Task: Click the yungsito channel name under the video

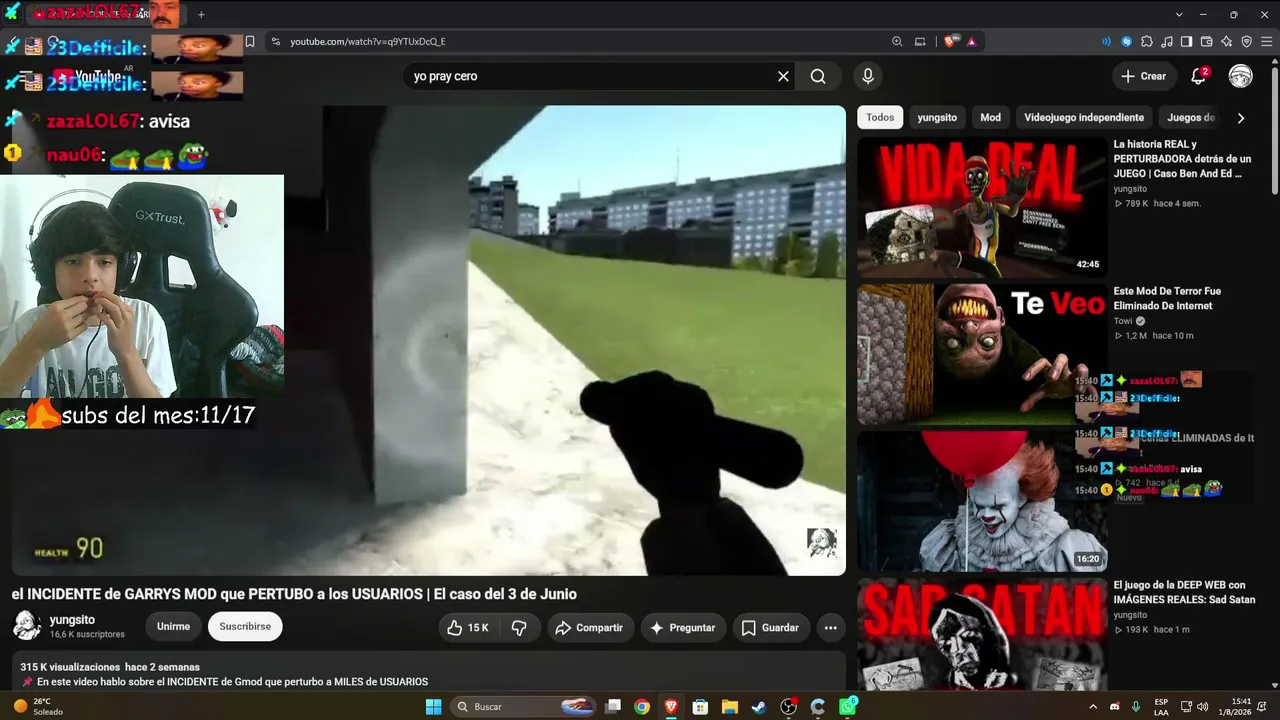Action: click(72, 620)
